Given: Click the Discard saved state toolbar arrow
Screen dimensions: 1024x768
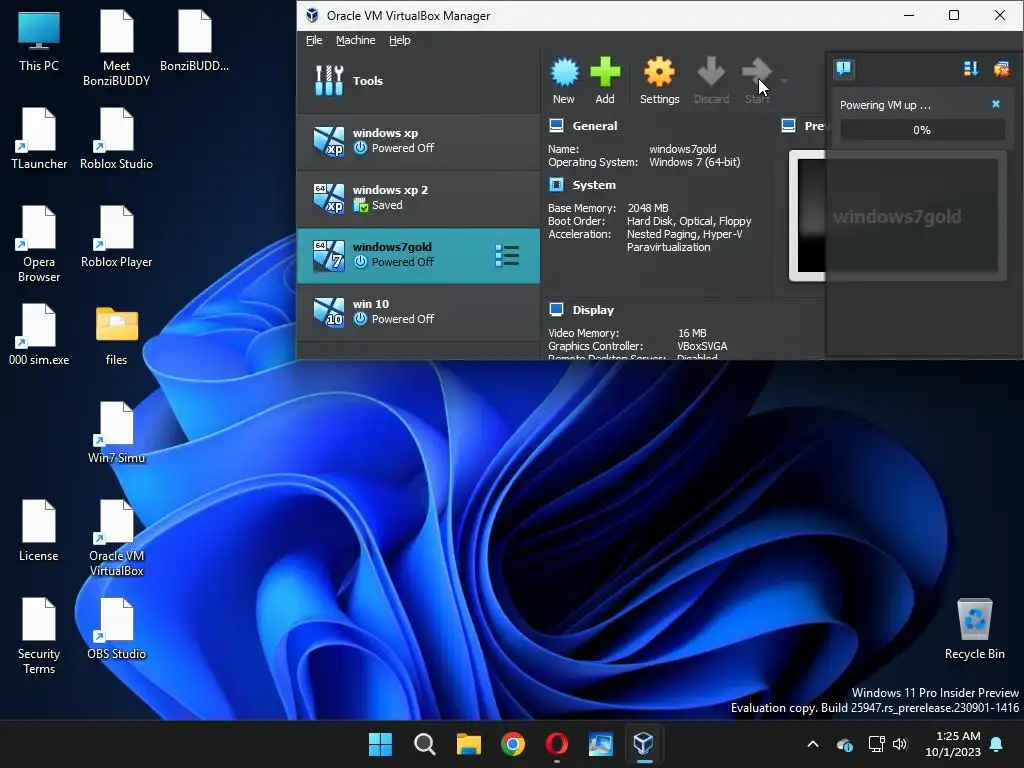Looking at the screenshot, I should [x=711, y=72].
